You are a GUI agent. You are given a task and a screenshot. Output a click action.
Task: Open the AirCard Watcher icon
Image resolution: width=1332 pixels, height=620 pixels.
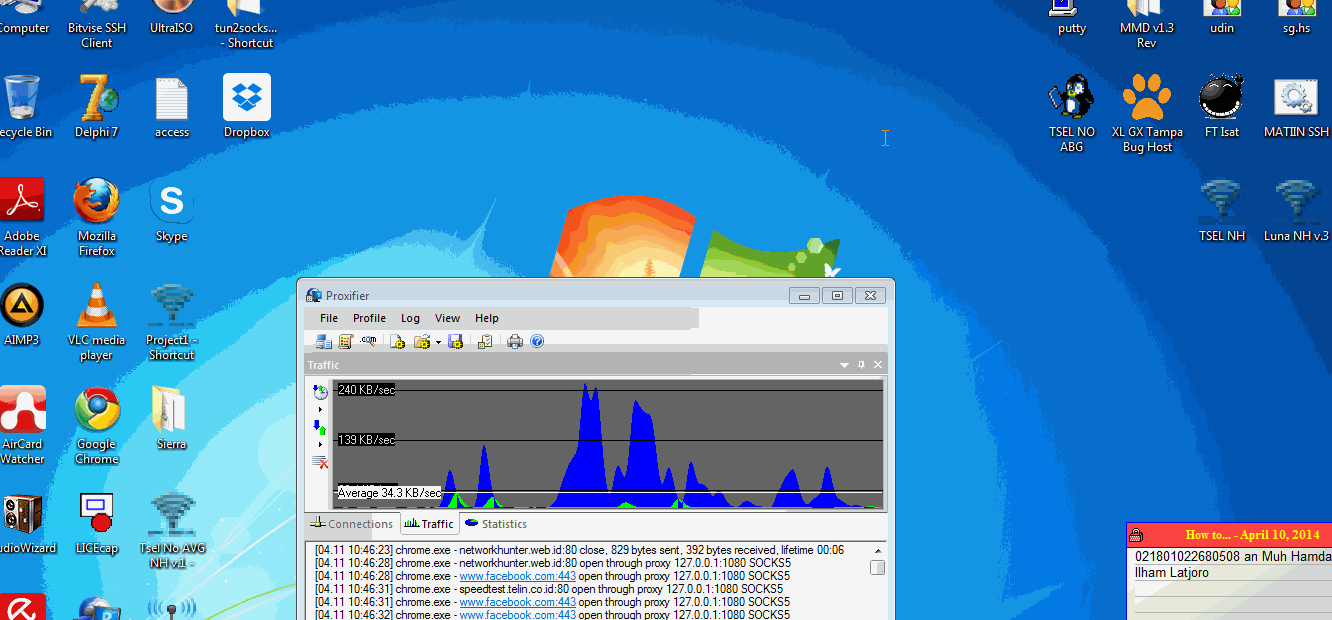point(22,425)
